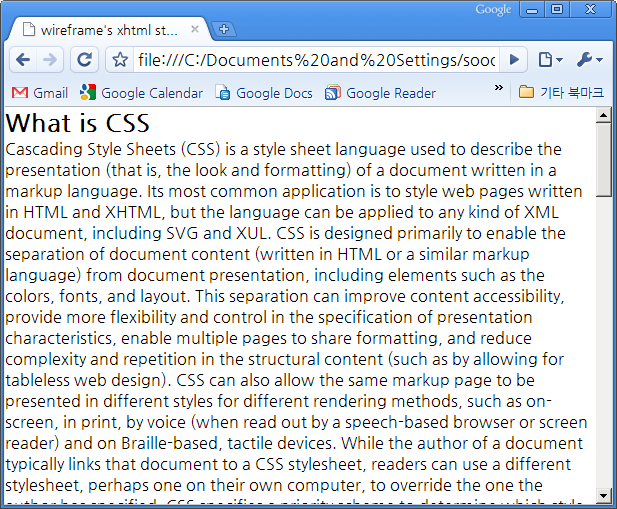Click the Forward navigation arrow
Image resolution: width=617 pixels, height=509 pixels.
(50, 60)
